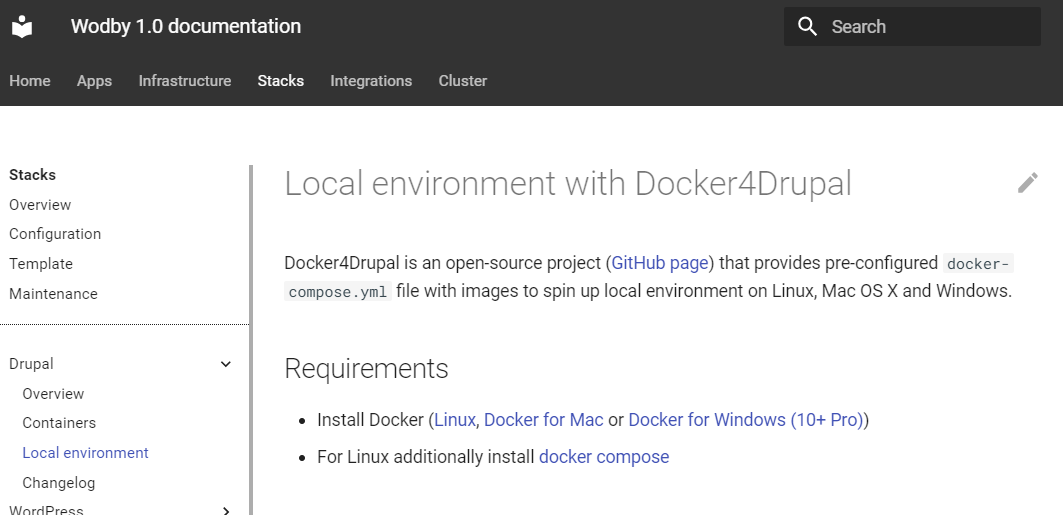Click the Wodby book logo icon
This screenshot has height=515, width=1063.
point(22,26)
